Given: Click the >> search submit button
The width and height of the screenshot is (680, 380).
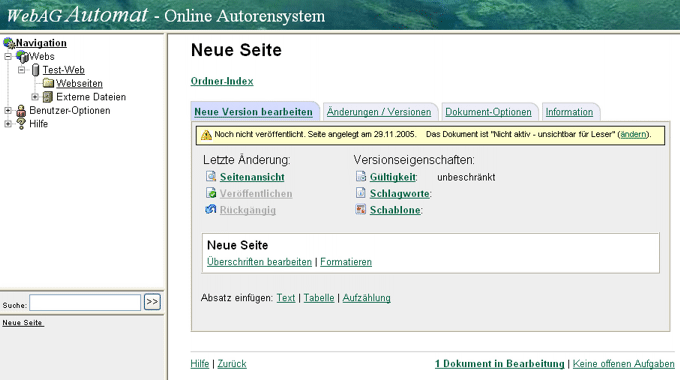Looking at the screenshot, I should coord(152,302).
